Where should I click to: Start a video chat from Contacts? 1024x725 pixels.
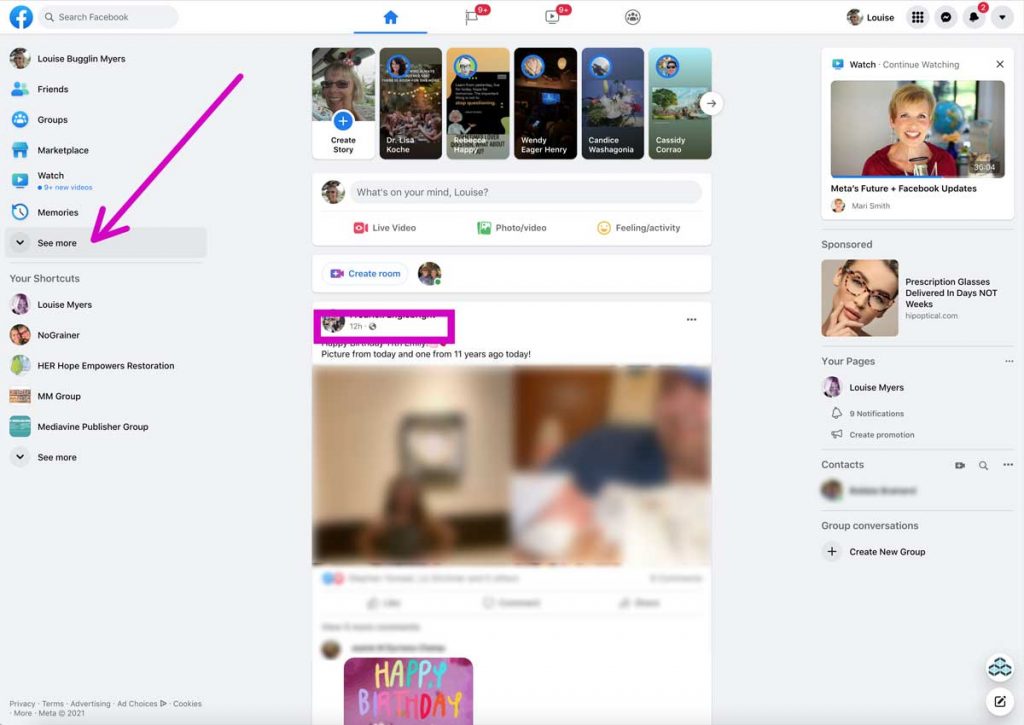(960, 465)
